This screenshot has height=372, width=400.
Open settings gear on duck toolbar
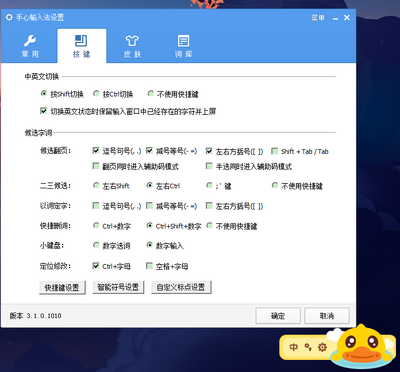(322, 348)
